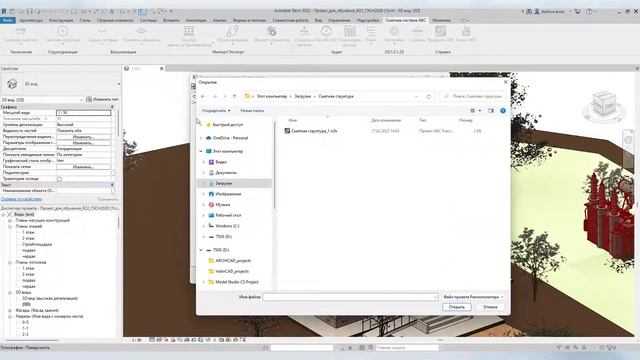This screenshot has width=640, height=360.
Task: Switch to the Аннотации ribbon tab
Action: point(196,20)
